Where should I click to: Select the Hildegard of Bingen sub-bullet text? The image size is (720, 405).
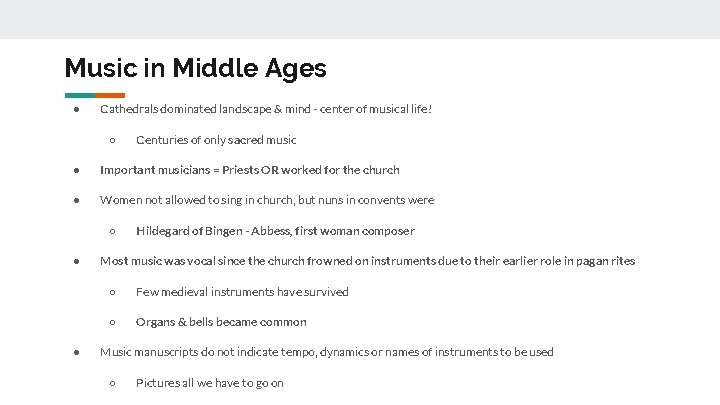(x=275, y=231)
